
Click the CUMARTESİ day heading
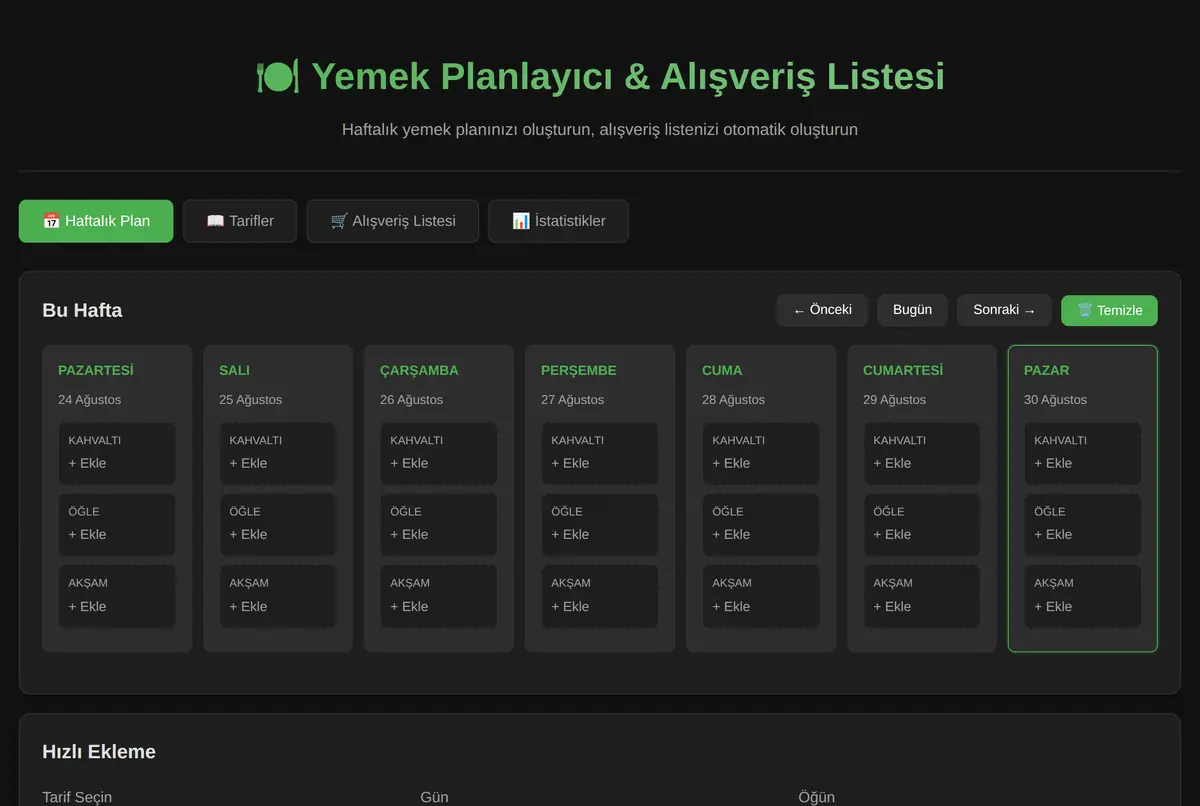903,370
